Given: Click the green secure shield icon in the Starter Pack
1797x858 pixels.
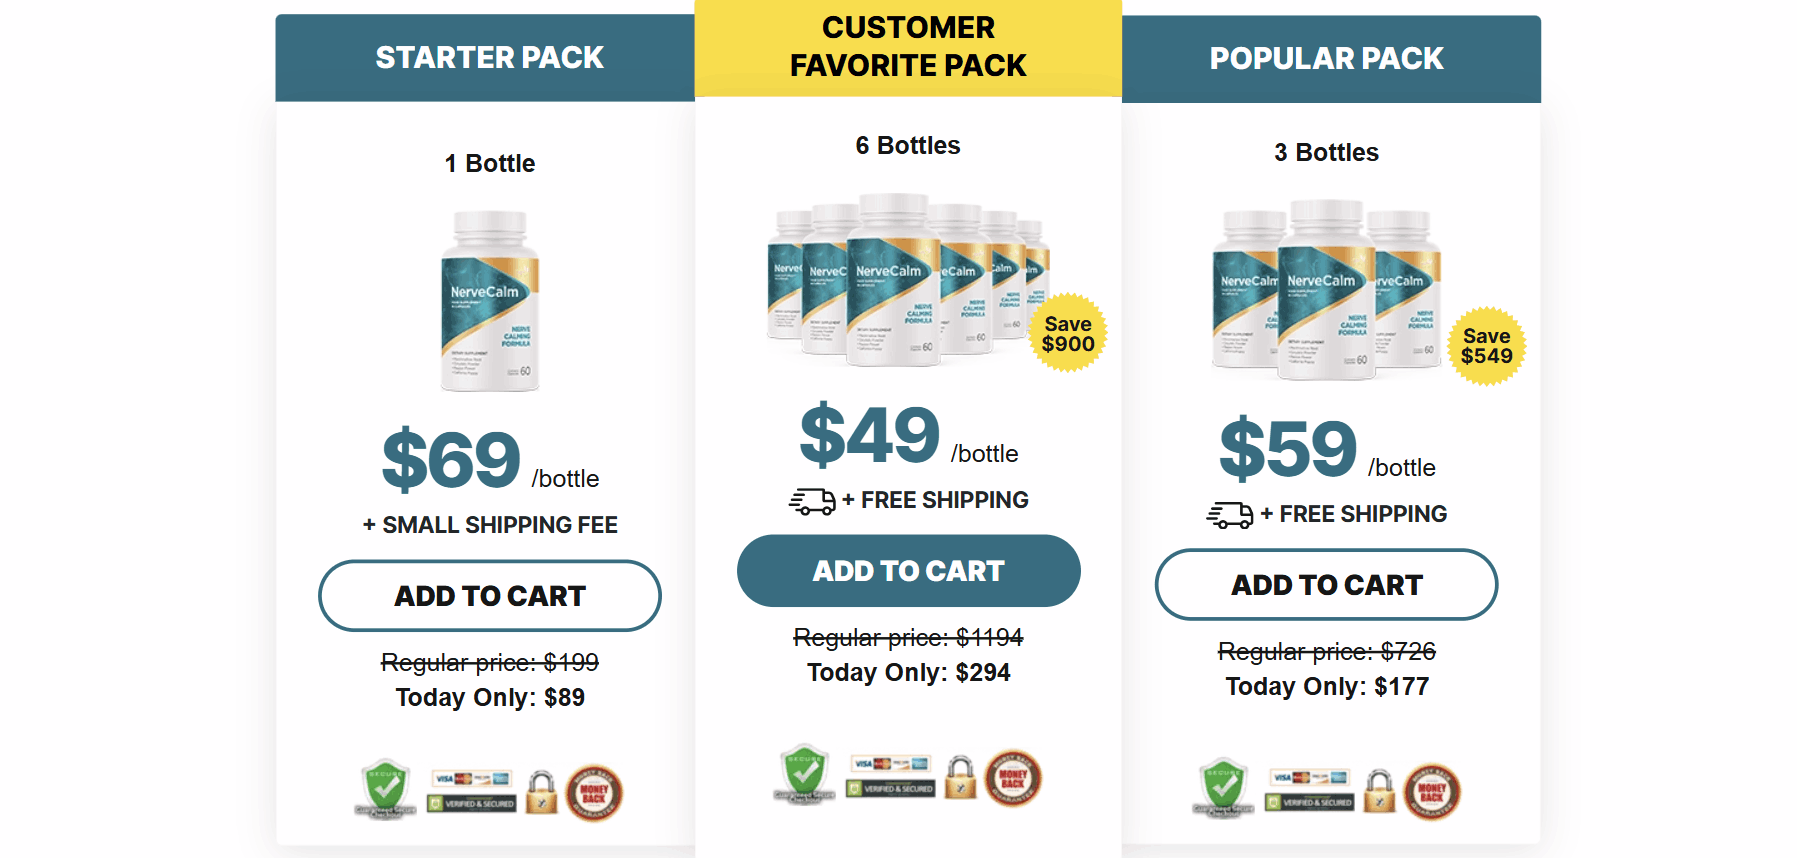Looking at the screenshot, I should (385, 790).
